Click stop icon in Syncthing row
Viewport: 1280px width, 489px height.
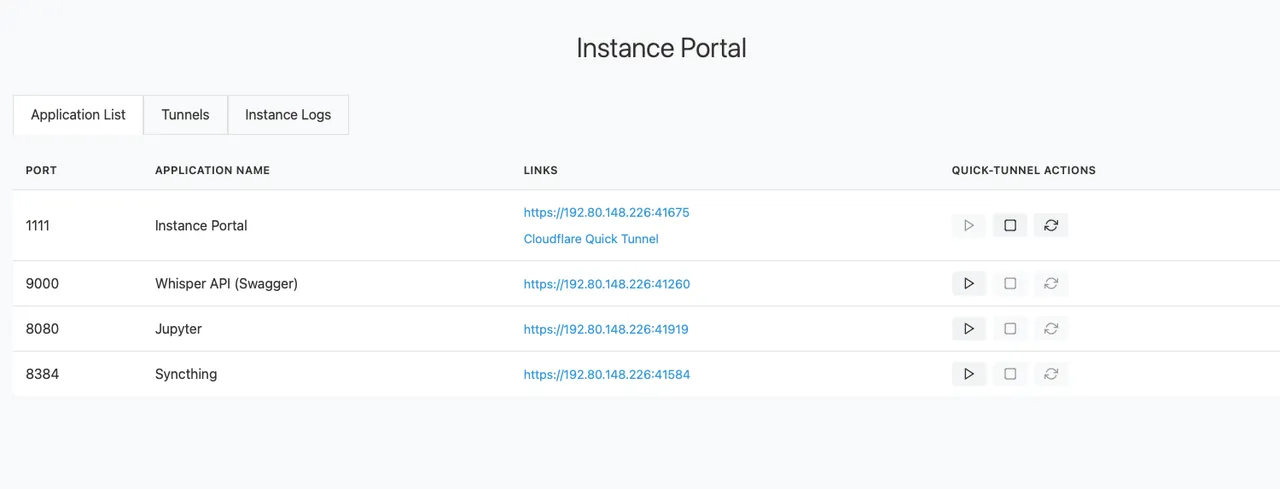[x=1010, y=374]
